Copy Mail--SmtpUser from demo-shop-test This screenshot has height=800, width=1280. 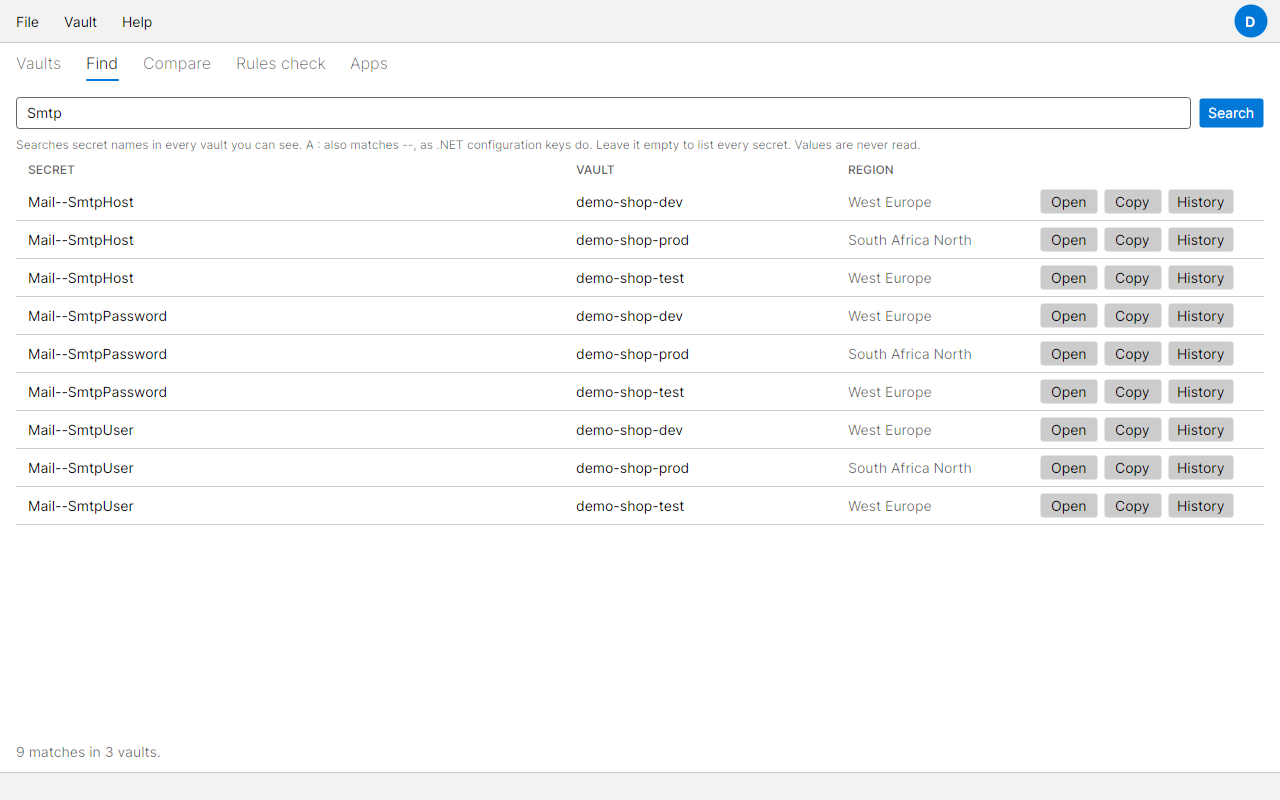pos(1132,506)
